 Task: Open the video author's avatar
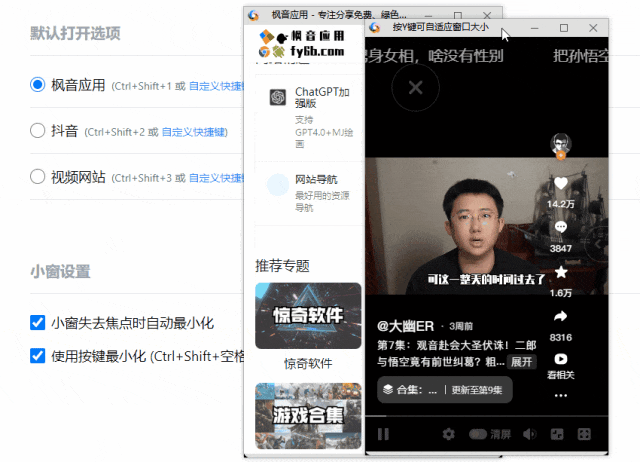pos(561,144)
